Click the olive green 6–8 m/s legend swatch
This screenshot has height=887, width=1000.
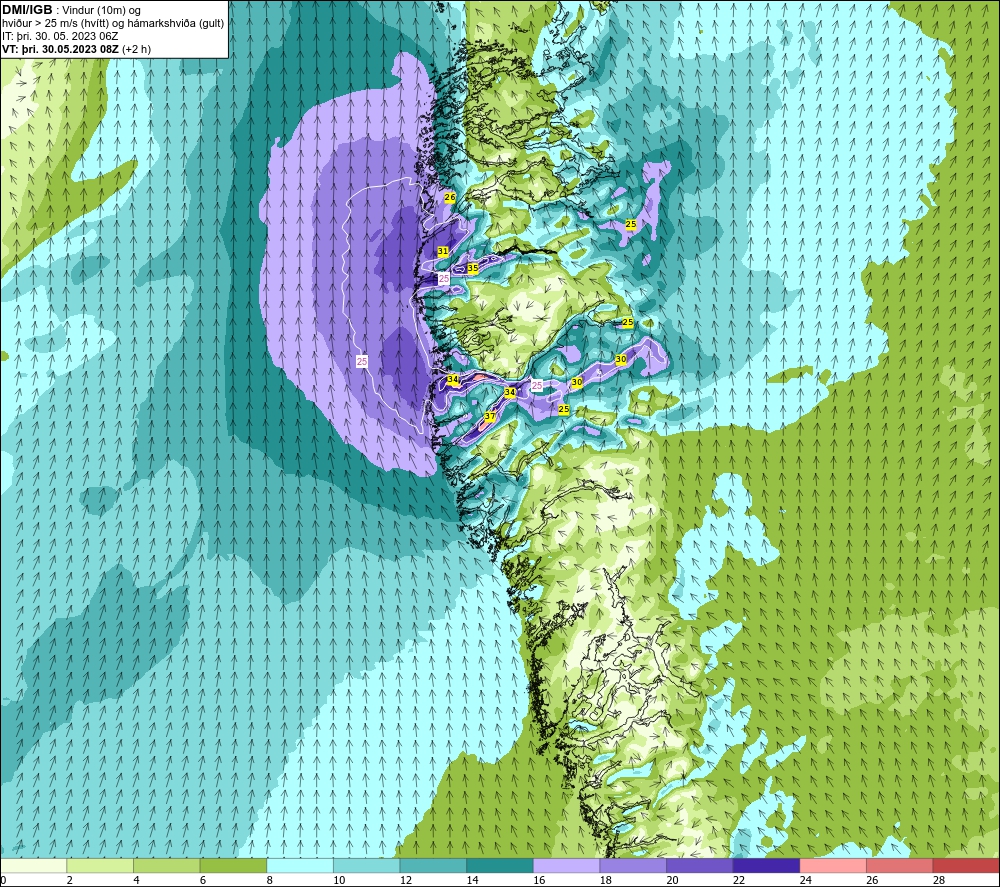pos(233,865)
